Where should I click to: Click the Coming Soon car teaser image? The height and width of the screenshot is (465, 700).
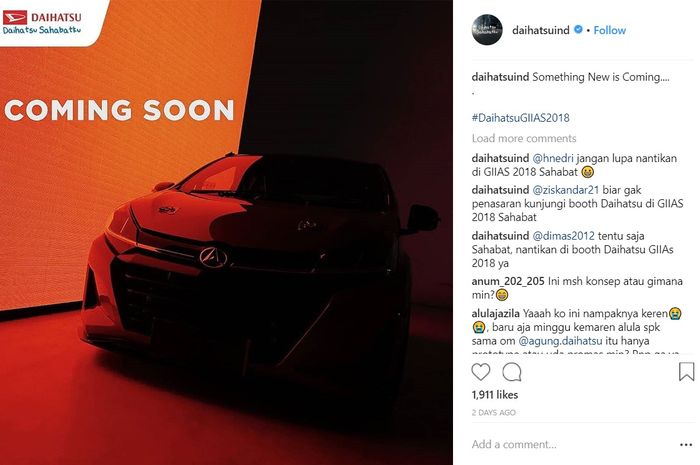click(226, 232)
